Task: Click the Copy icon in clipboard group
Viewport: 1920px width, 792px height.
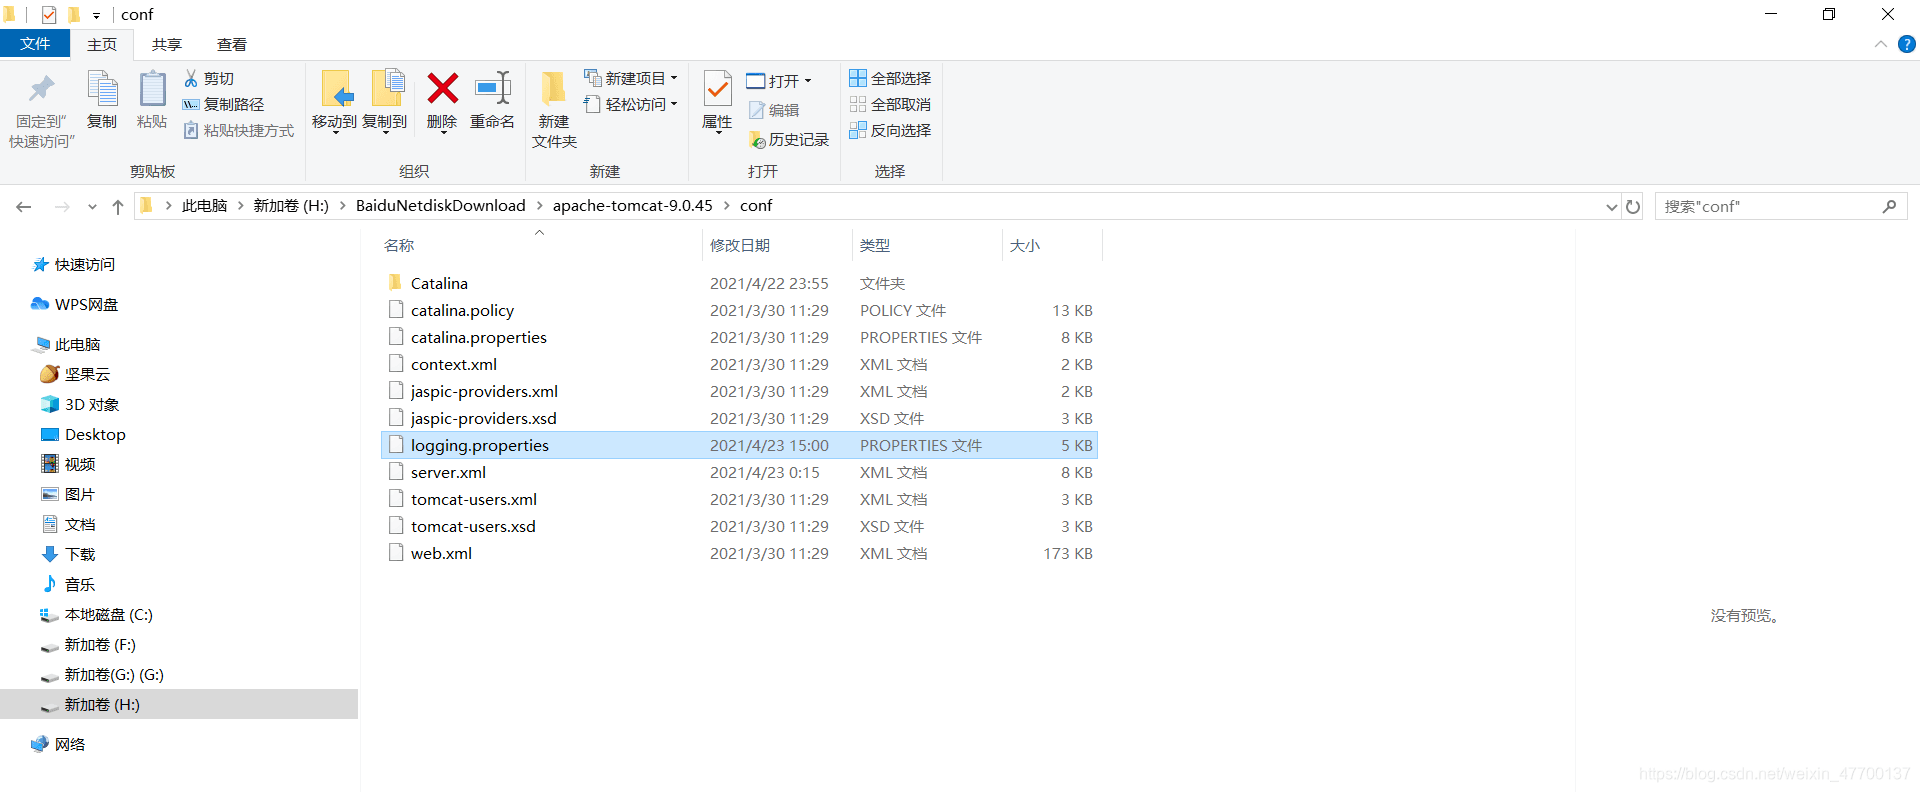Action: tap(102, 90)
